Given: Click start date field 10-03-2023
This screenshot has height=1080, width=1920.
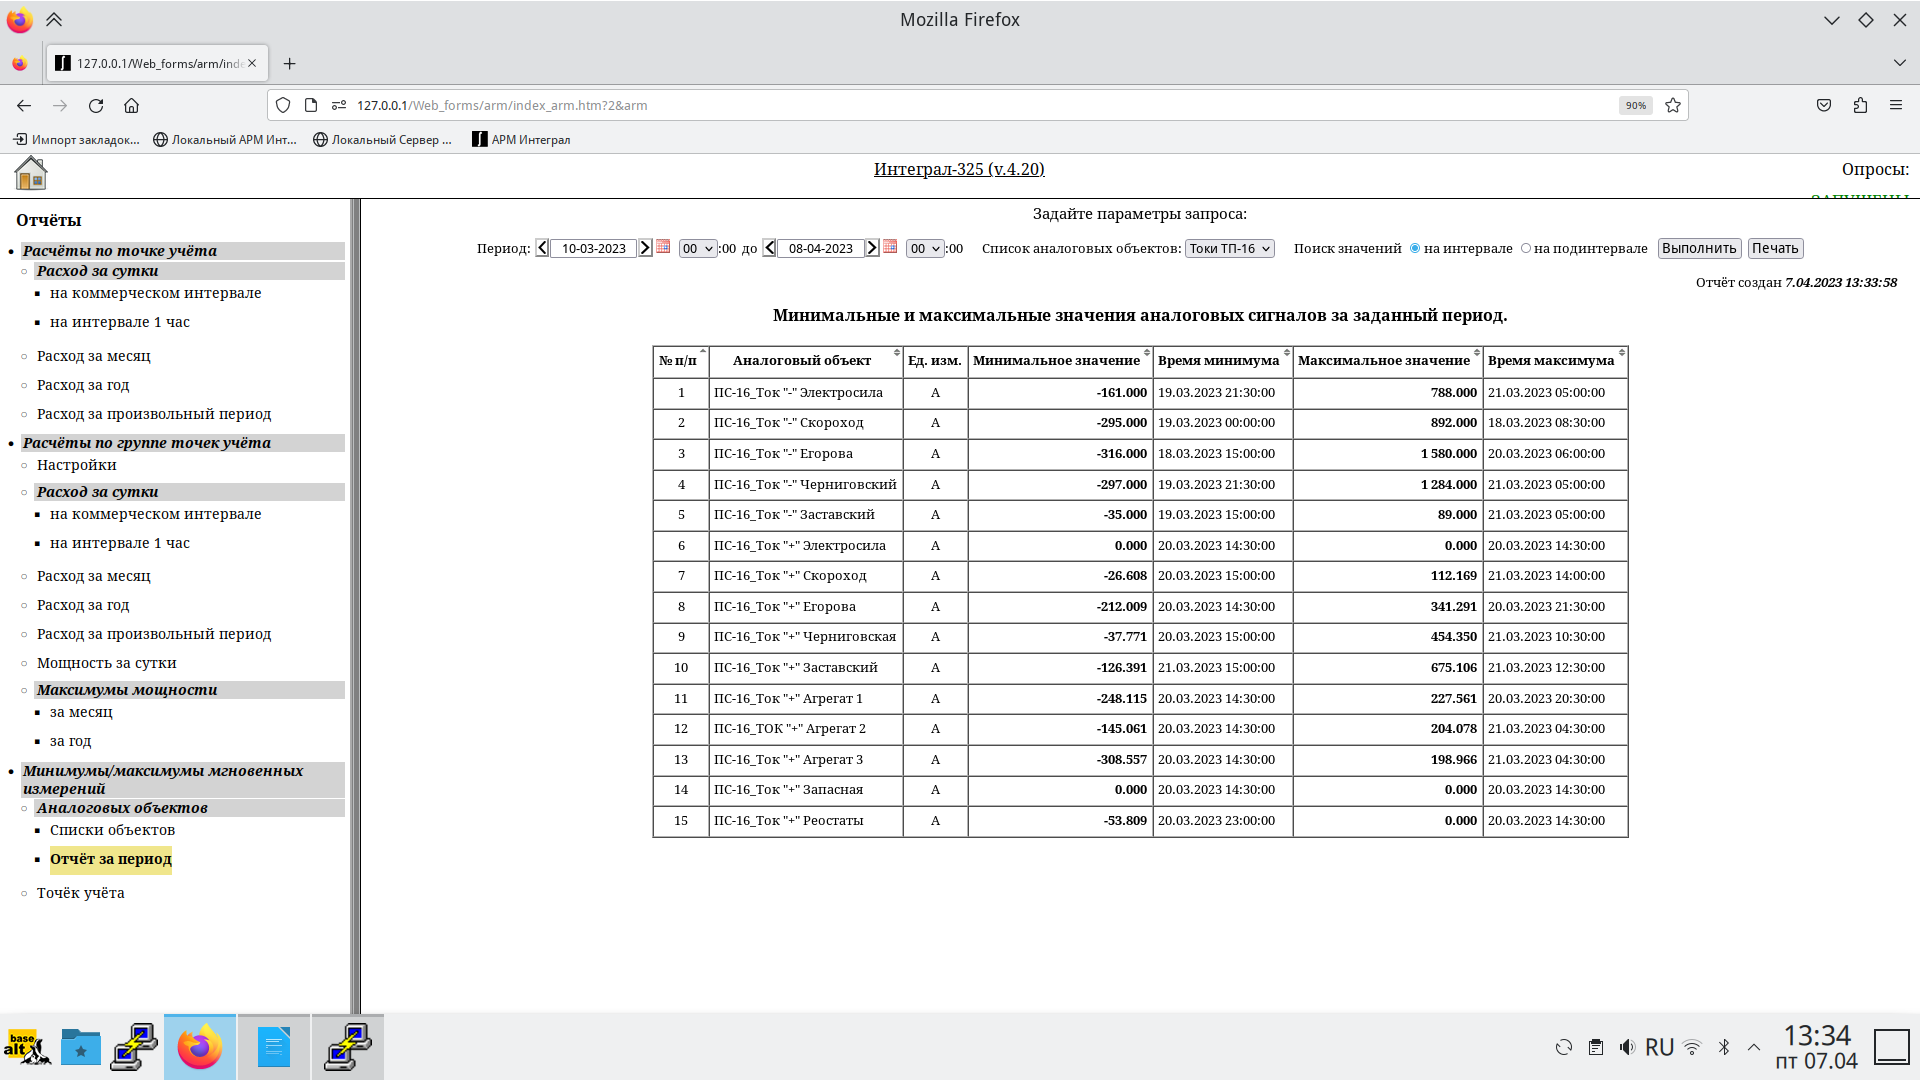Looking at the screenshot, I should tap(593, 249).
